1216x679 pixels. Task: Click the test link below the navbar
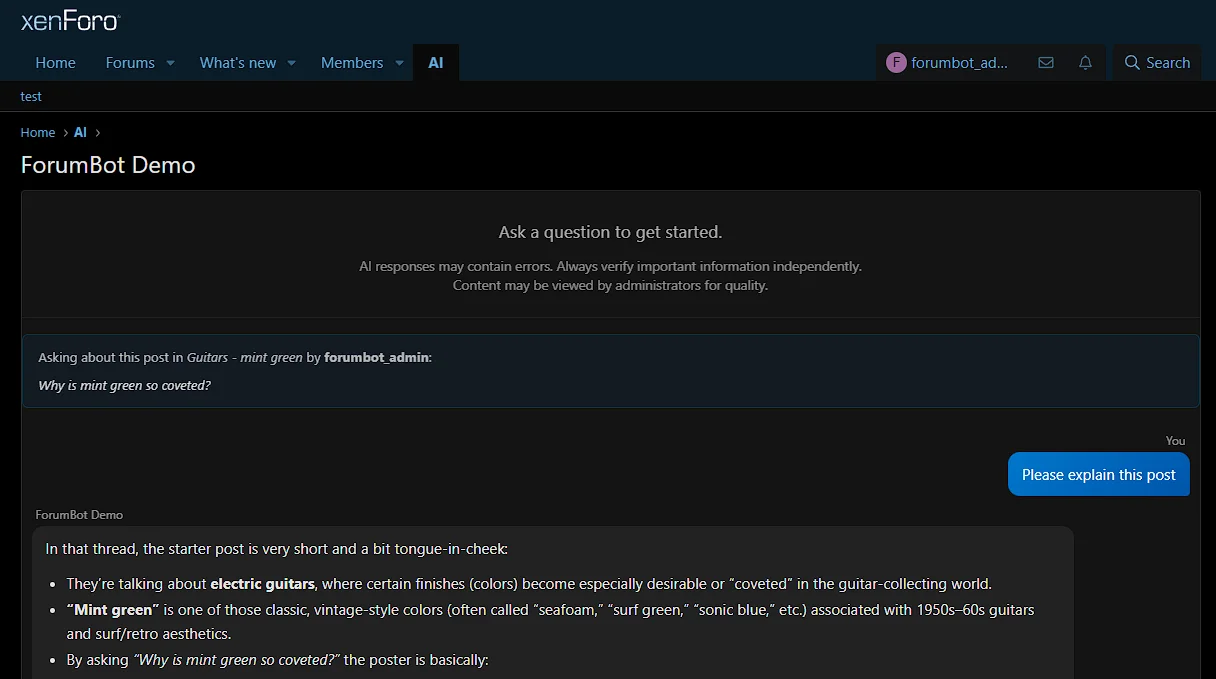tap(31, 96)
